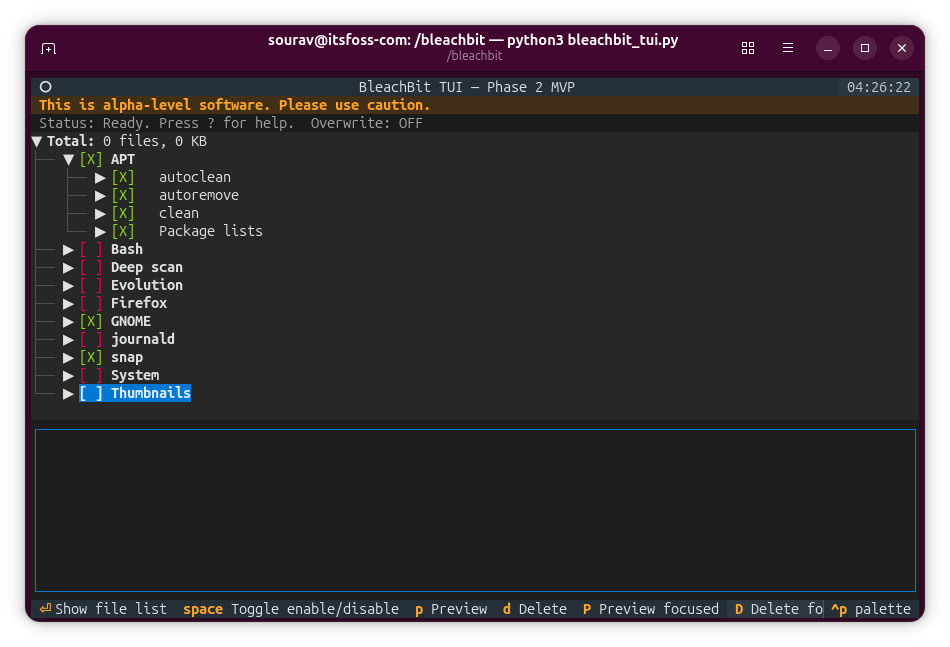Expand the autoclean node arrow
Viewport: 950px width, 647px height.
pos(100,178)
